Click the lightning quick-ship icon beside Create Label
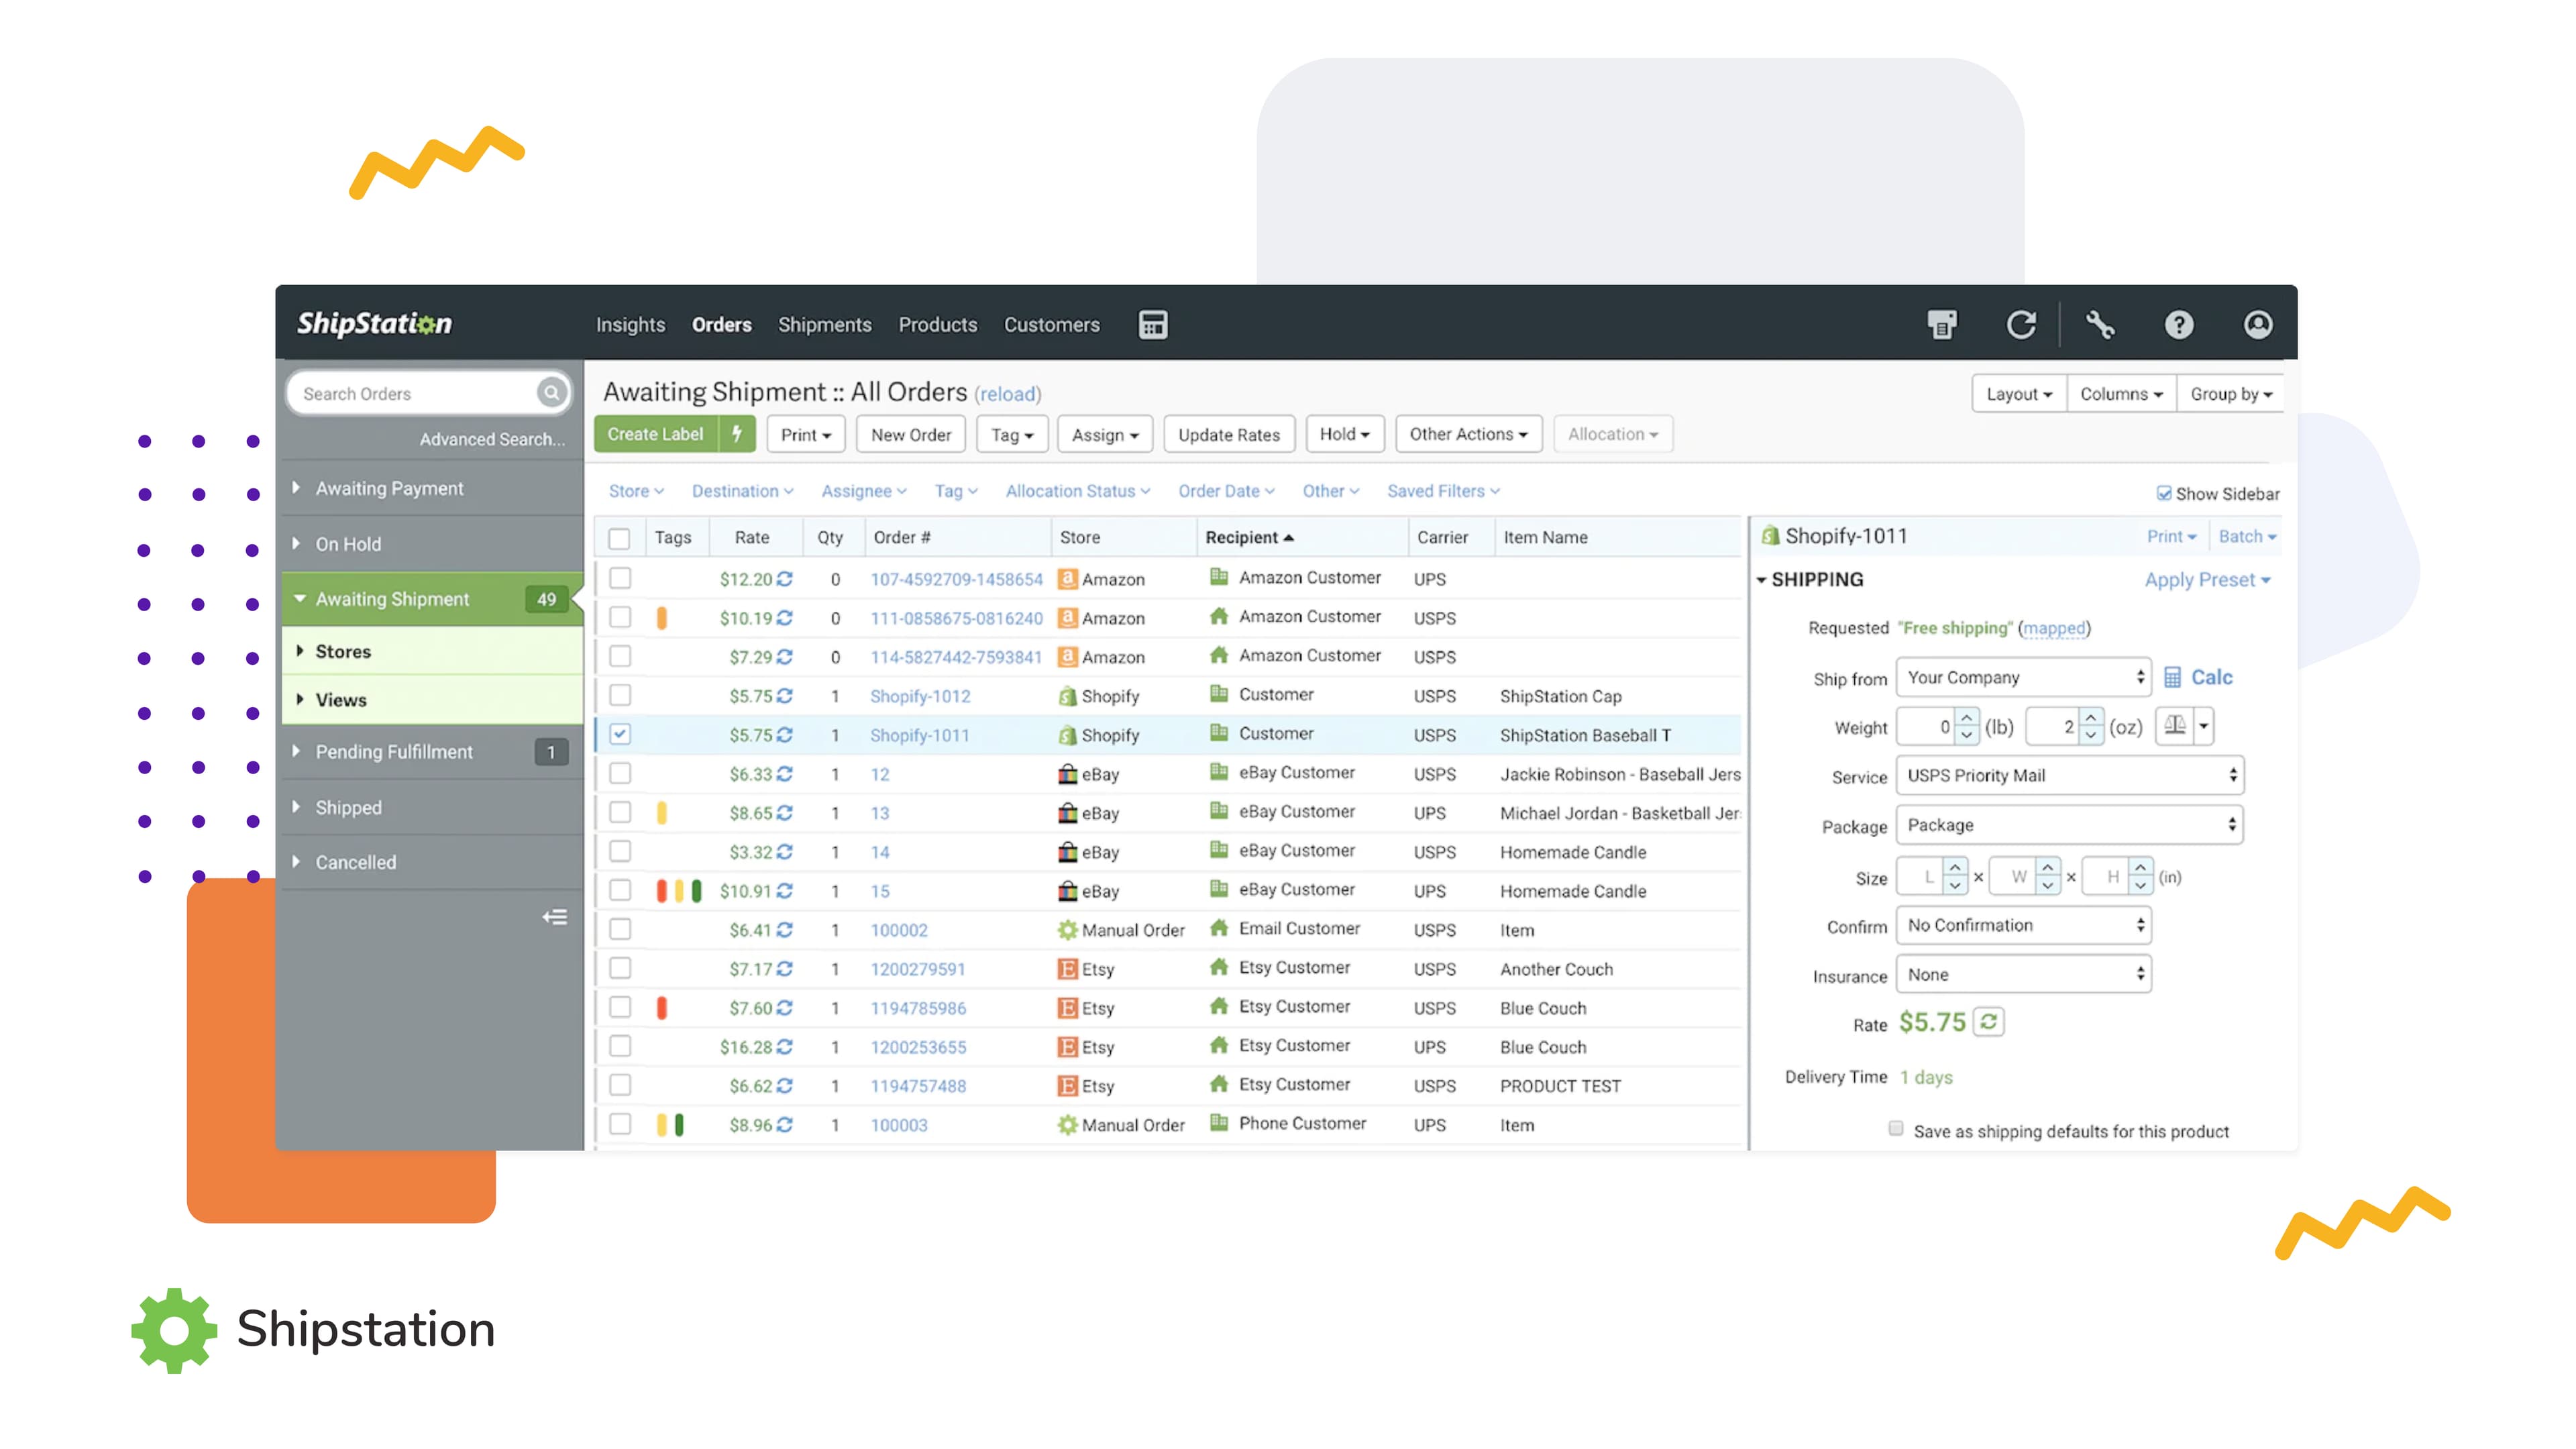The height and width of the screenshot is (1449, 2576). pyautogui.click(x=737, y=434)
